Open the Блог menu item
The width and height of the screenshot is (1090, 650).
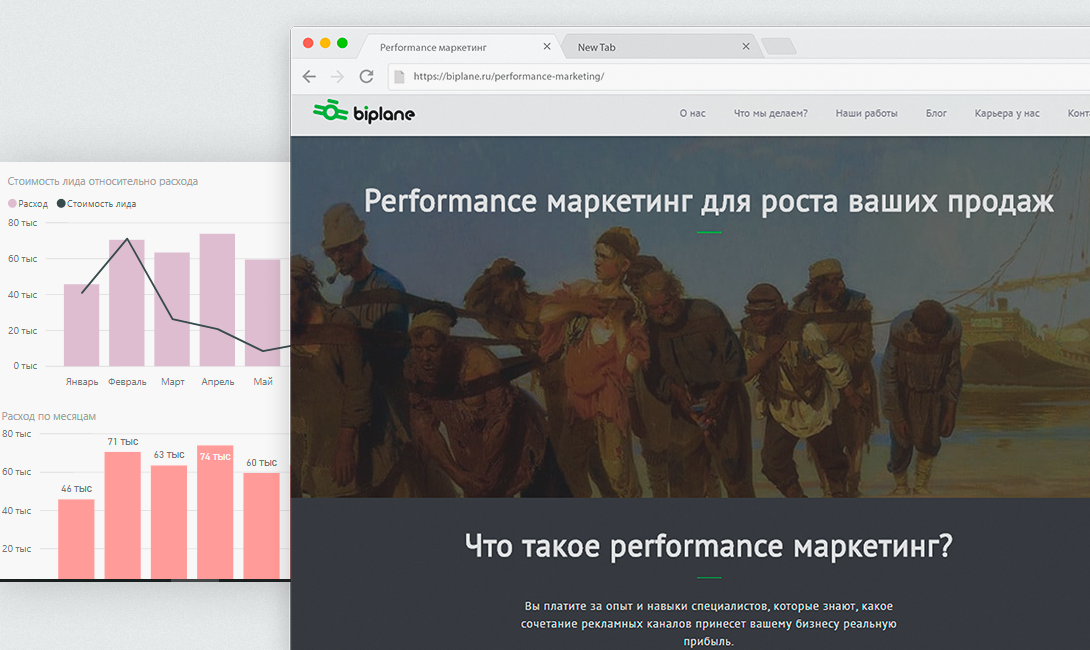pos(936,113)
